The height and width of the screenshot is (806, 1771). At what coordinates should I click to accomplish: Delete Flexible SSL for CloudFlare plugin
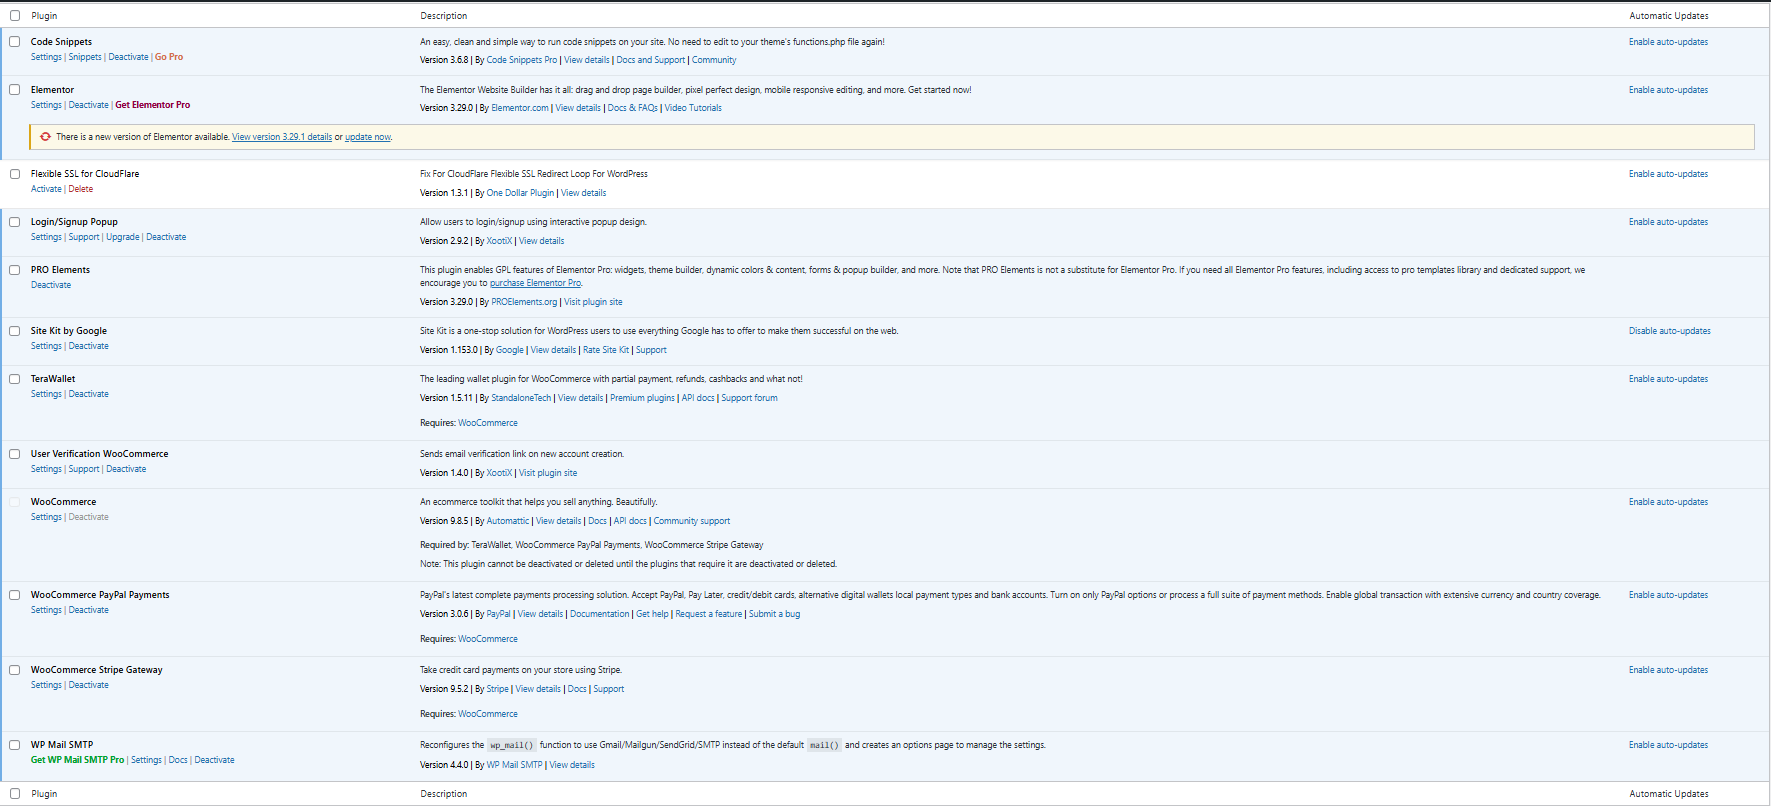pyautogui.click(x=81, y=189)
